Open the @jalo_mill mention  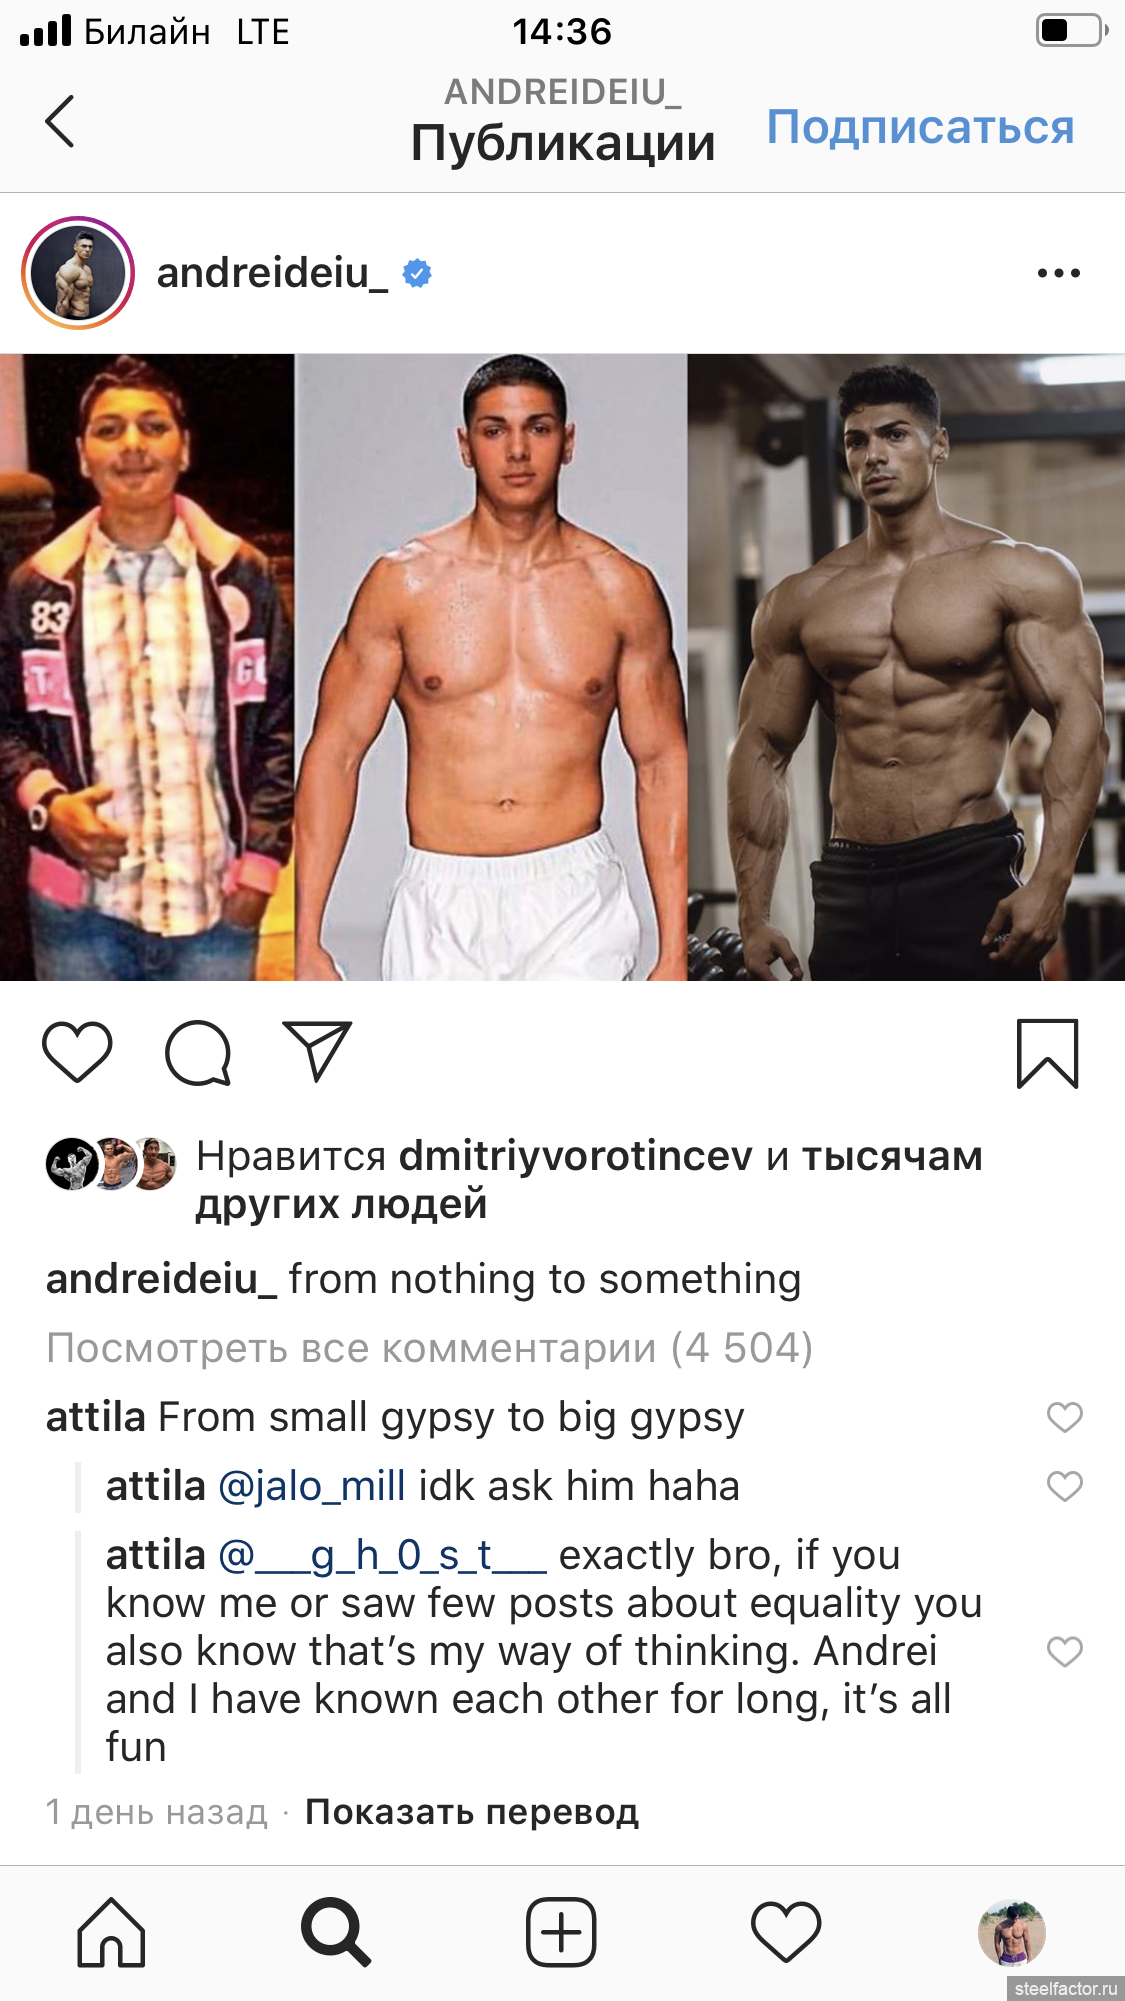point(312,1487)
